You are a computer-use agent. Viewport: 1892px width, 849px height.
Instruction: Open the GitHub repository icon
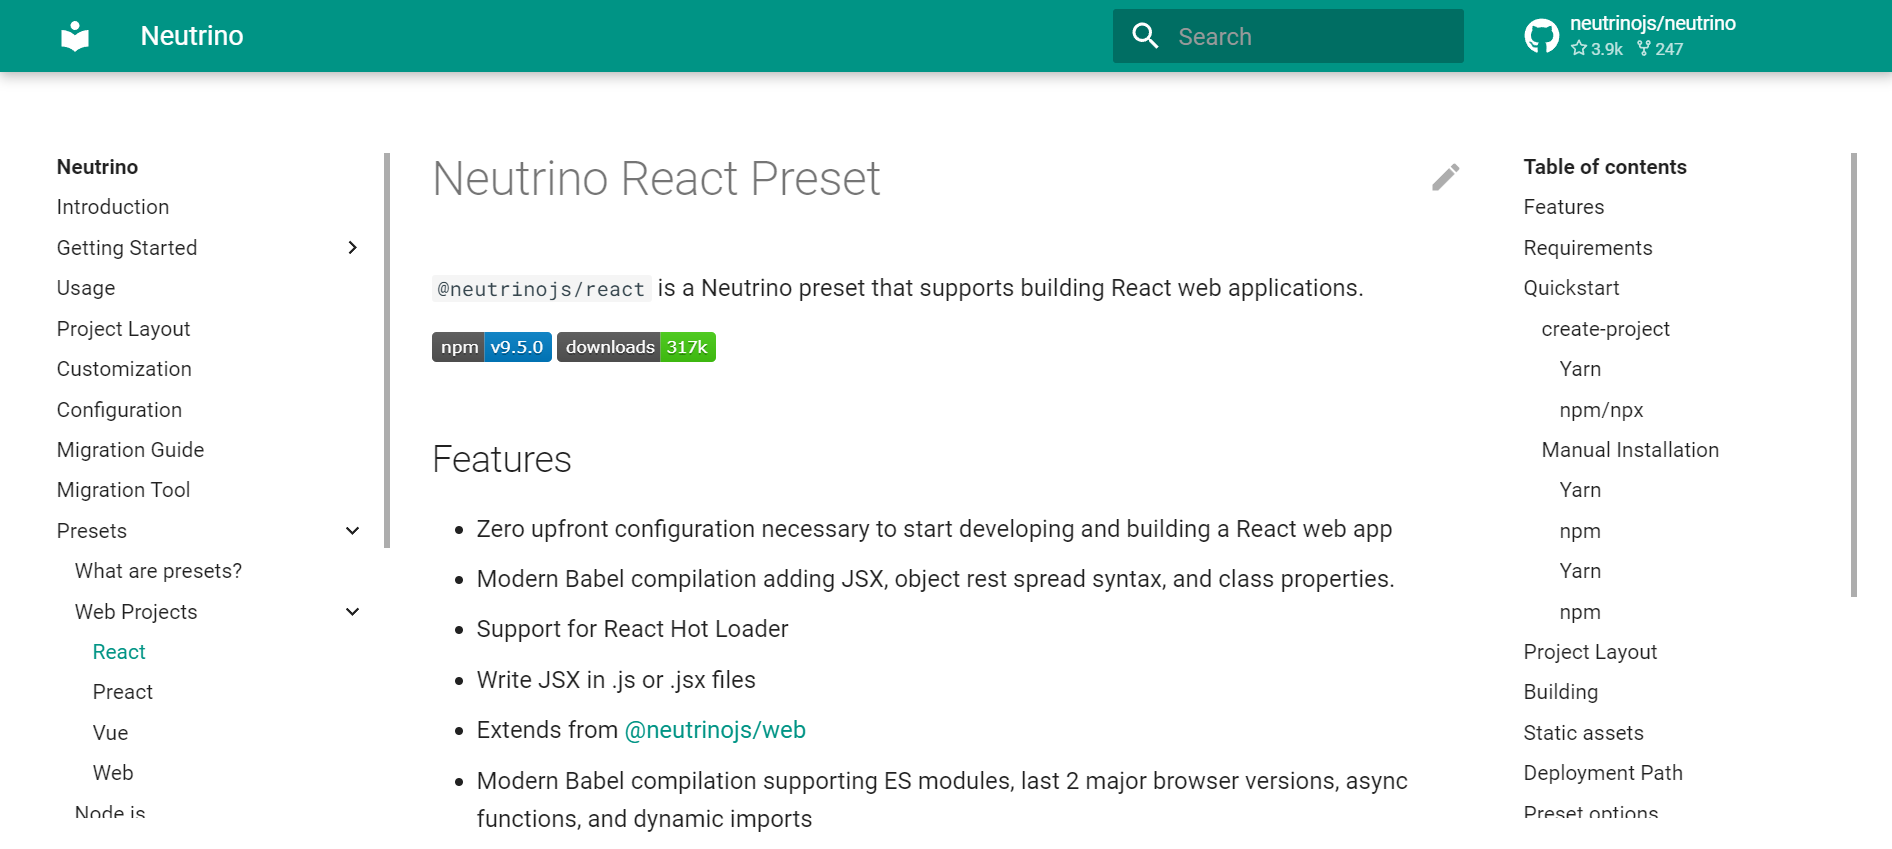pyautogui.click(x=1541, y=36)
